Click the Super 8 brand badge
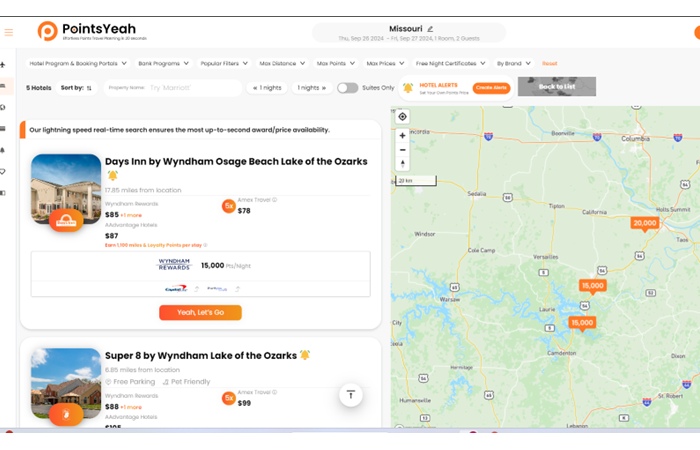Image resolution: width=700 pixels, height=450 pixels. (x=66, y=414)
